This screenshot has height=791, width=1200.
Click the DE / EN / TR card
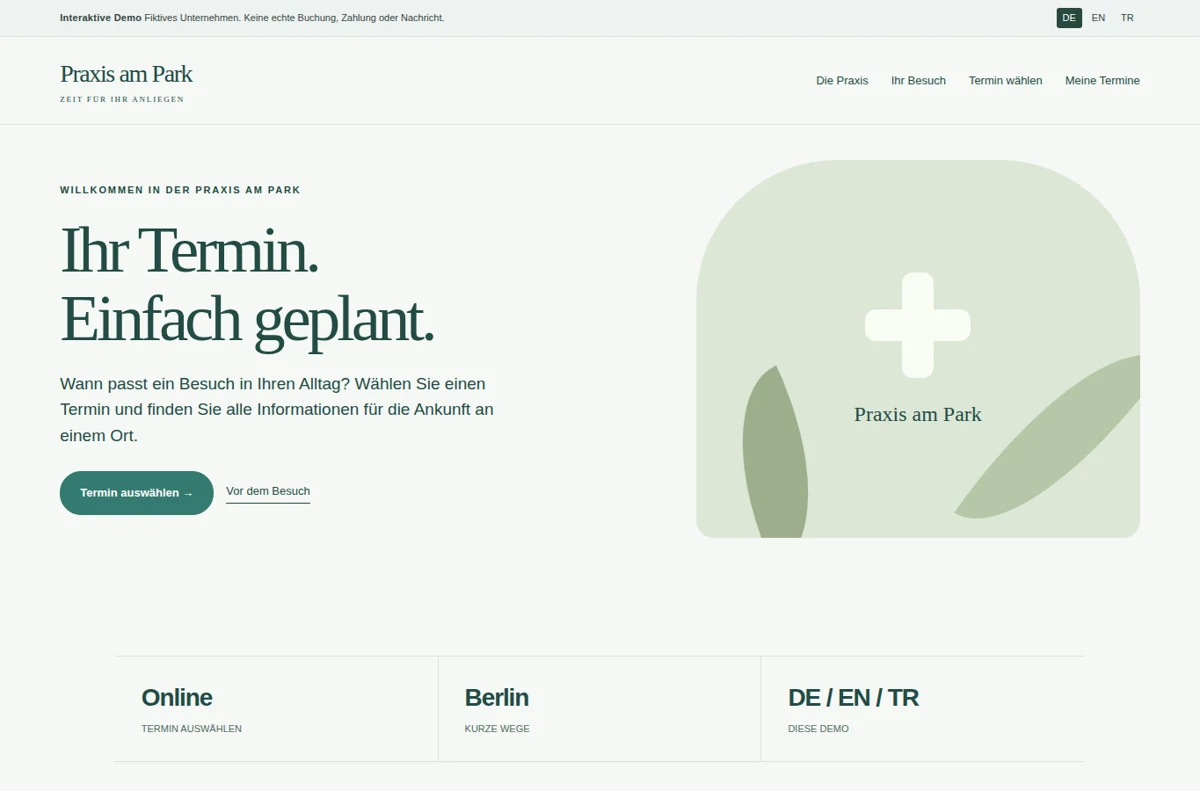click(x=923, y=709)
